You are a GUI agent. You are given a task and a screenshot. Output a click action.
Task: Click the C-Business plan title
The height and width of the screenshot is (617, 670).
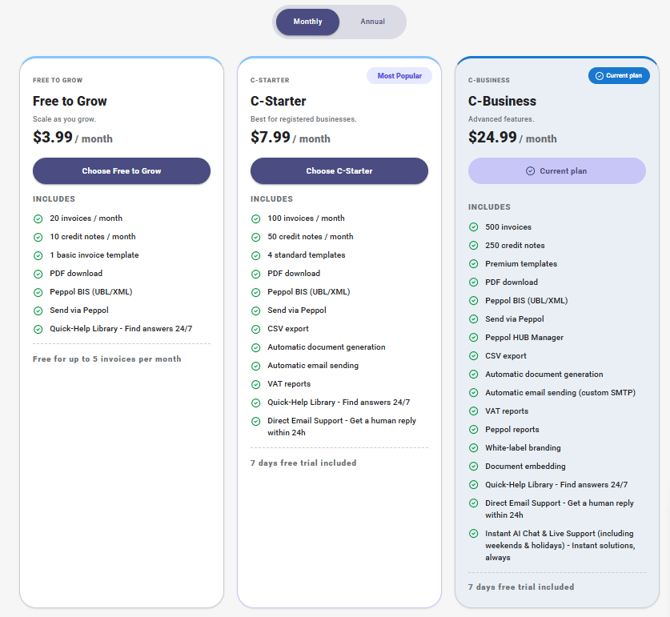pos(502,101)
